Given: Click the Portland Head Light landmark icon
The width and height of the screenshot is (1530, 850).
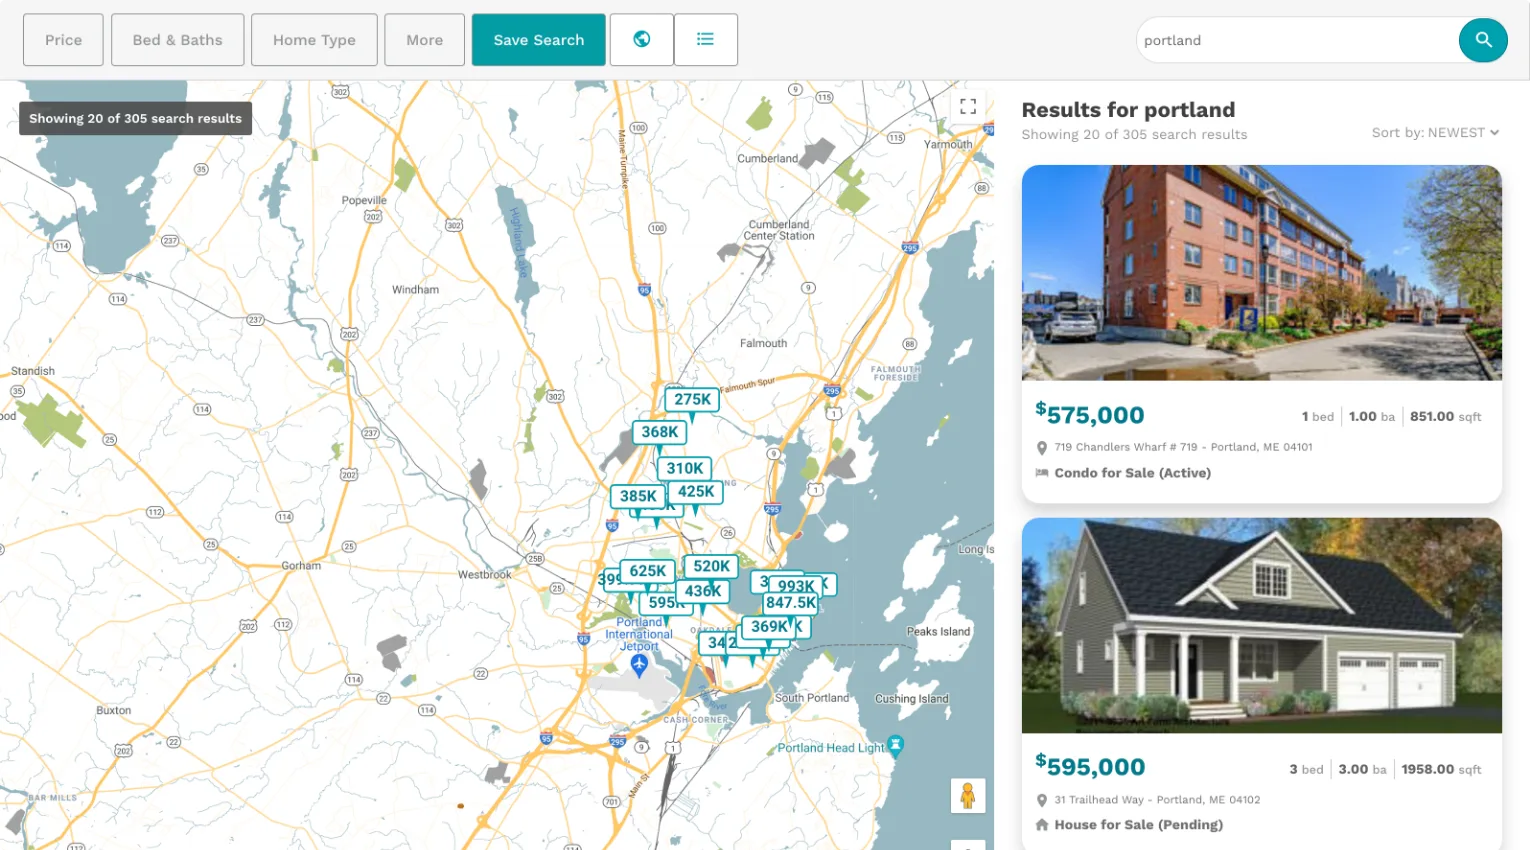Looking at the screenshot, I should click(x=896, y=745).
